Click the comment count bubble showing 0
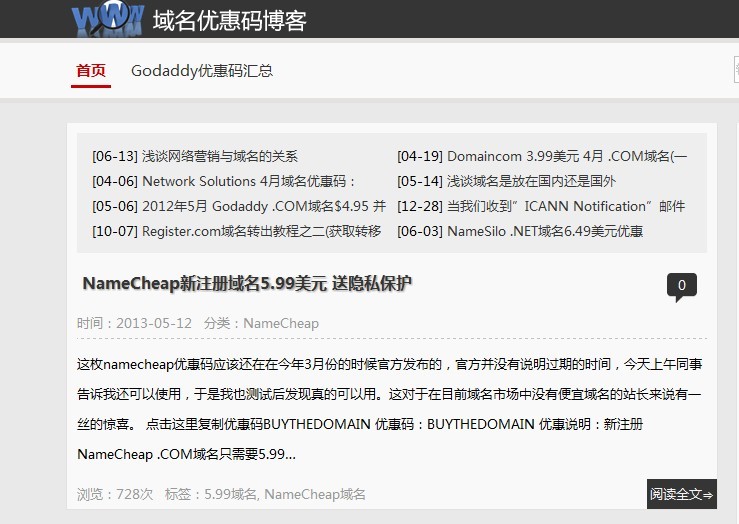Viewport: 739px width, 524px height. pos(682,286)
